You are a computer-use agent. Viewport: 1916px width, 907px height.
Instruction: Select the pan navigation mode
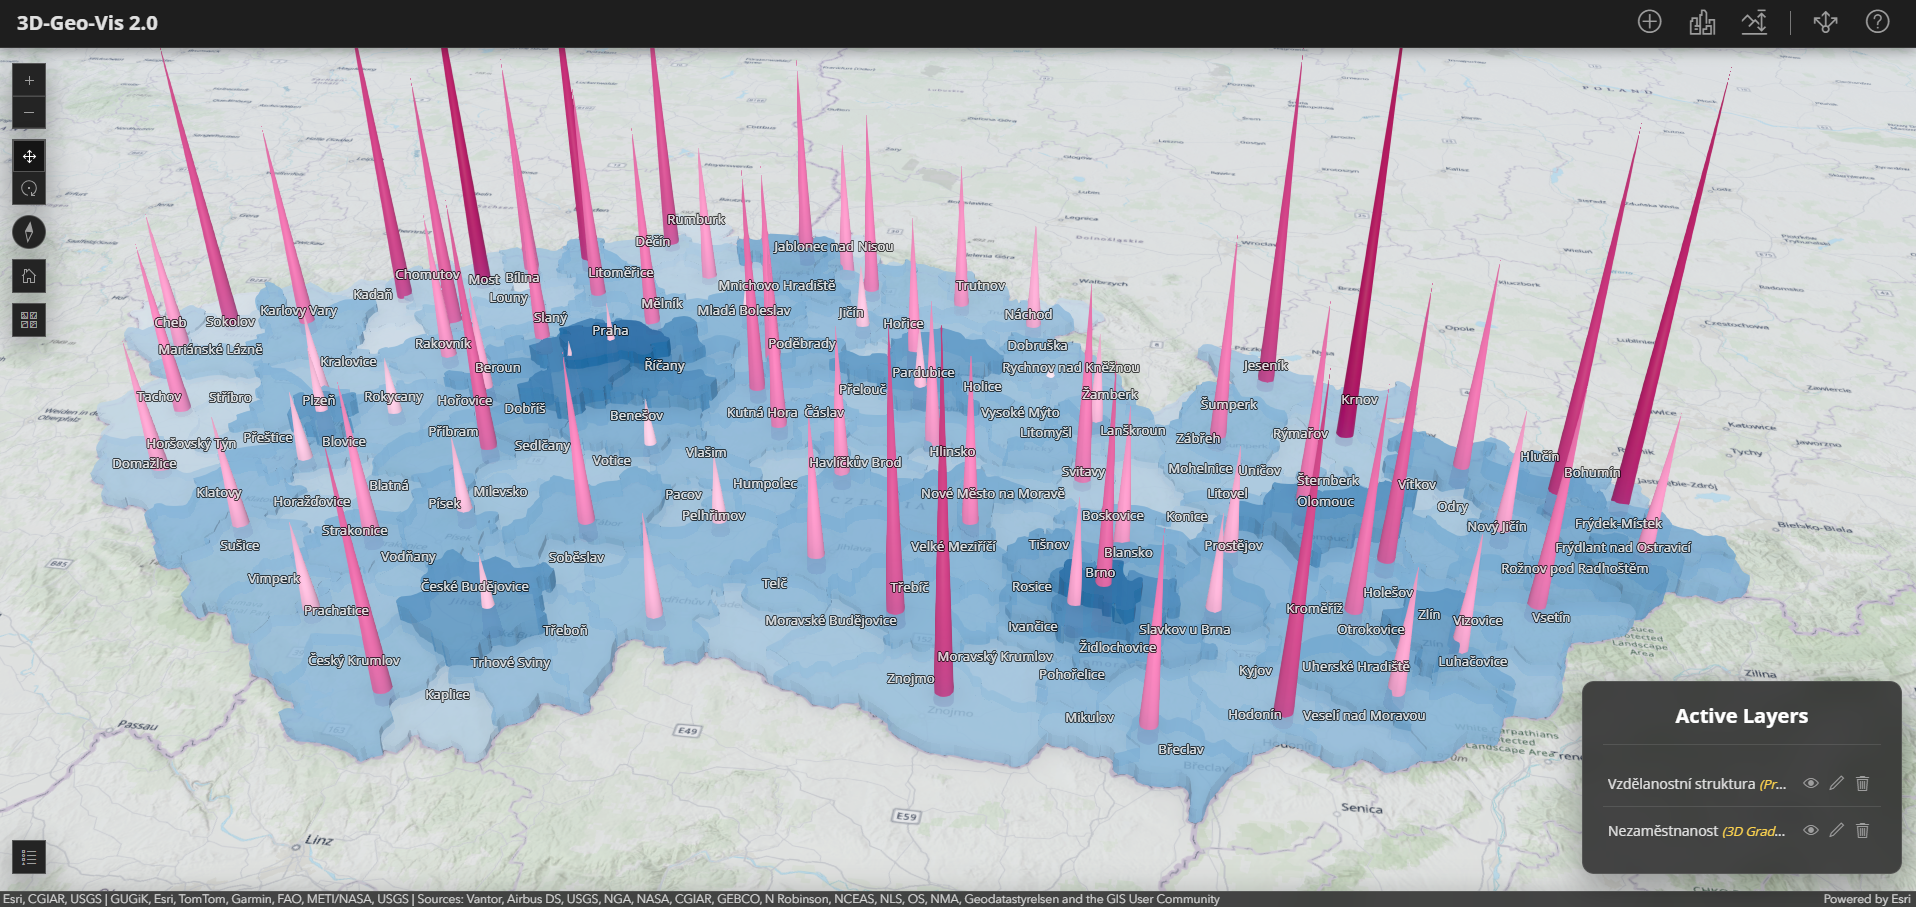click(29, 156)
